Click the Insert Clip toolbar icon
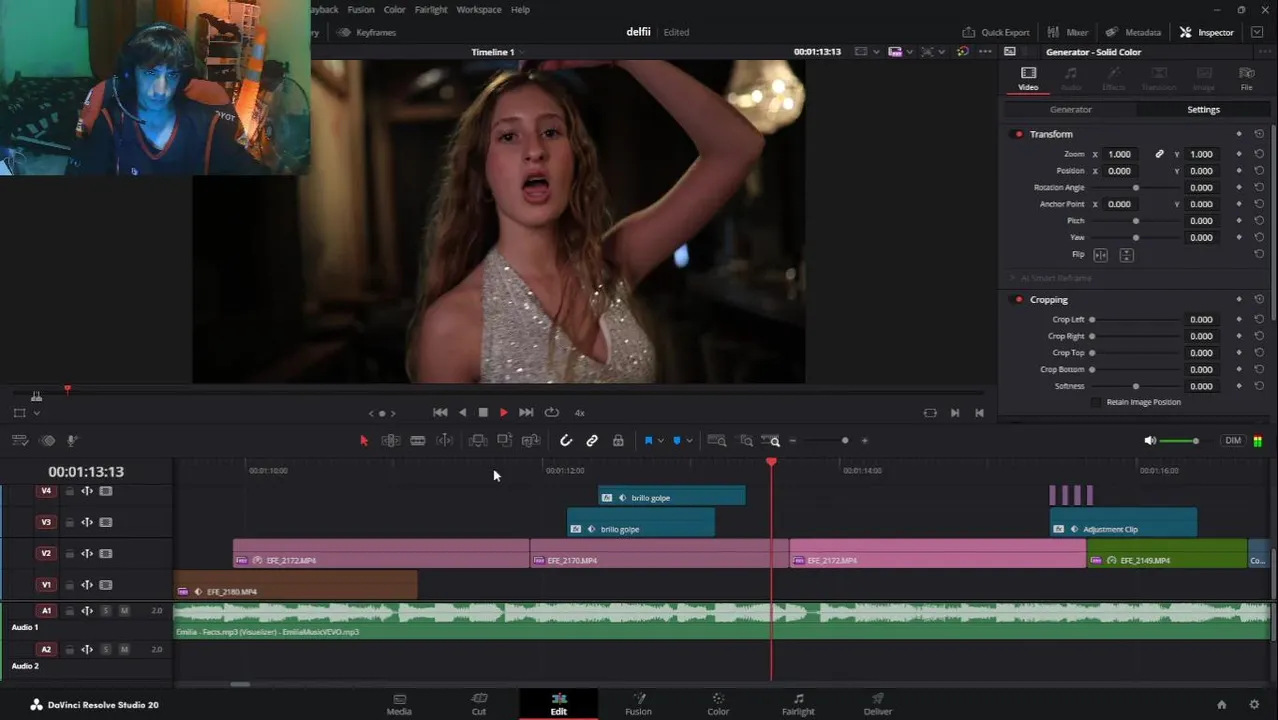1278x720 pixels. coord(478,441)
